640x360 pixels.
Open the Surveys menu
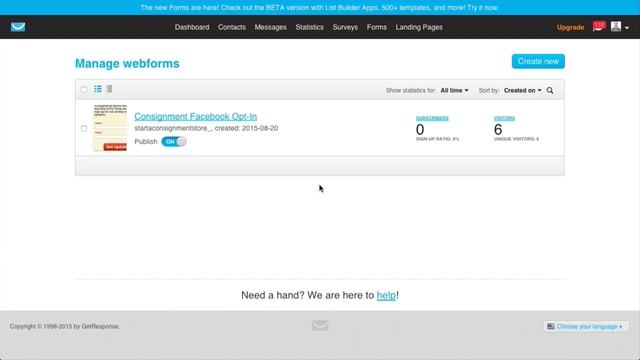[345, 27]
